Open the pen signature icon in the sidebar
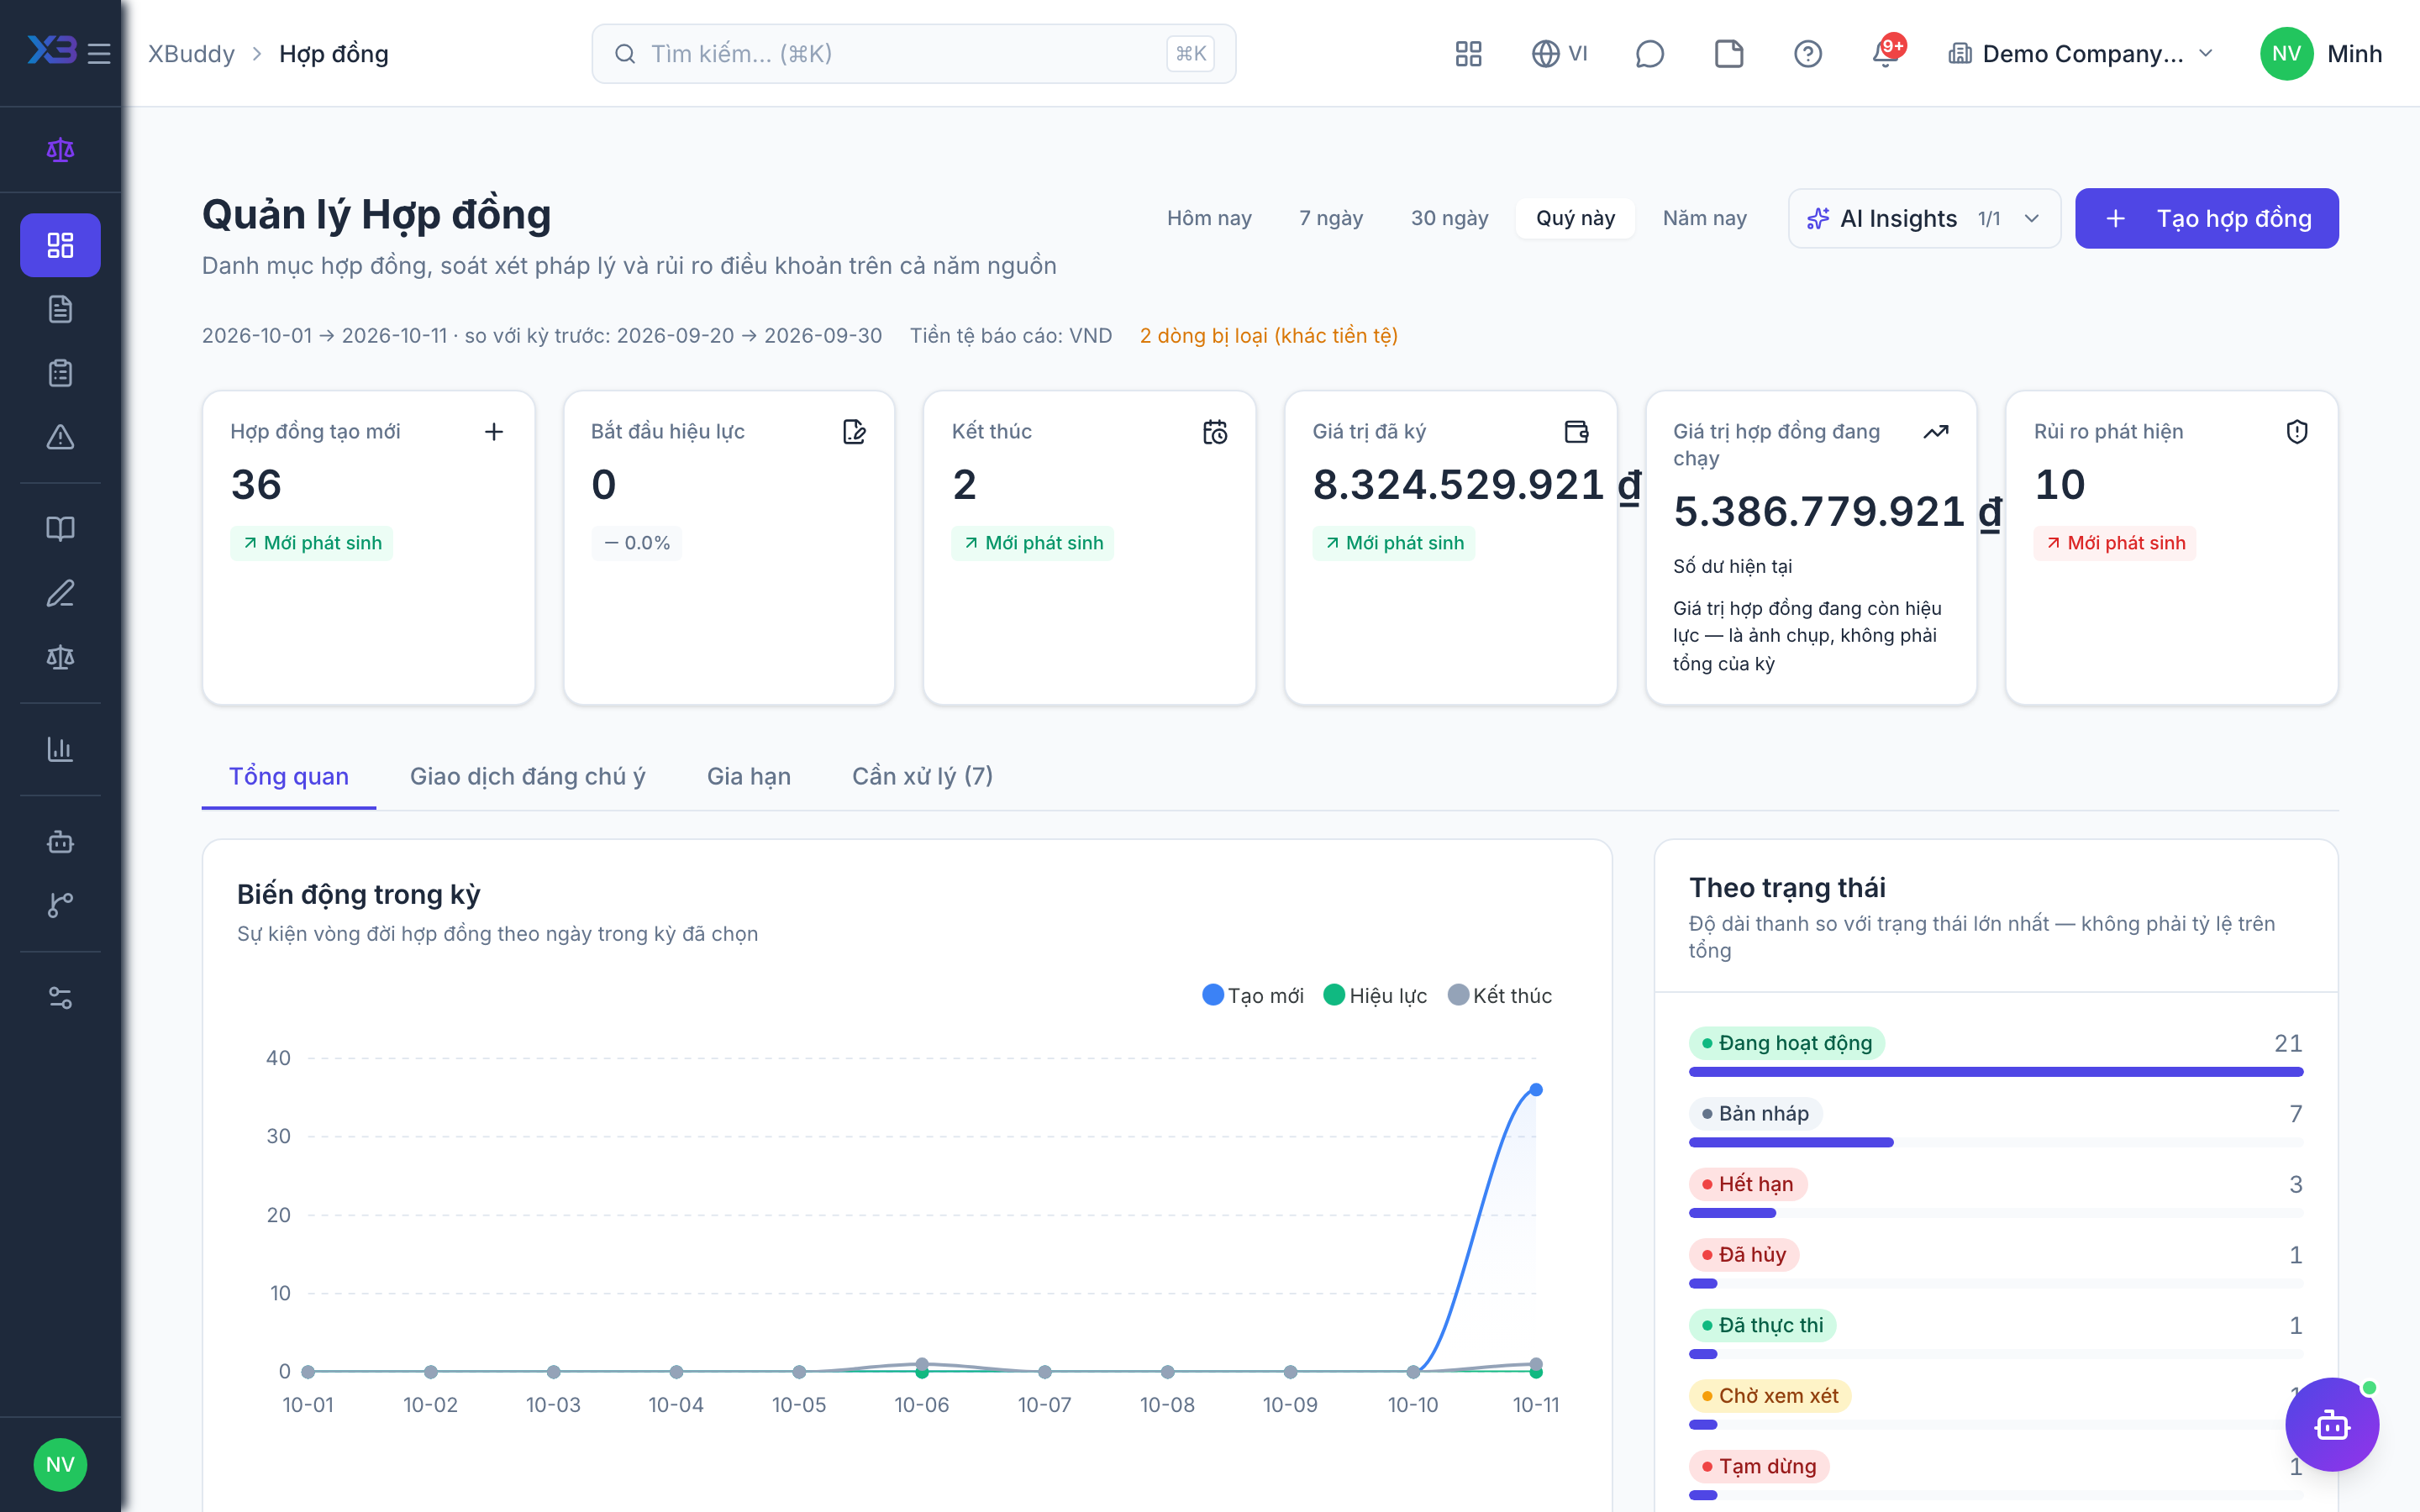The height and width of the screenshot is (1512, 2420). point(60,593)
